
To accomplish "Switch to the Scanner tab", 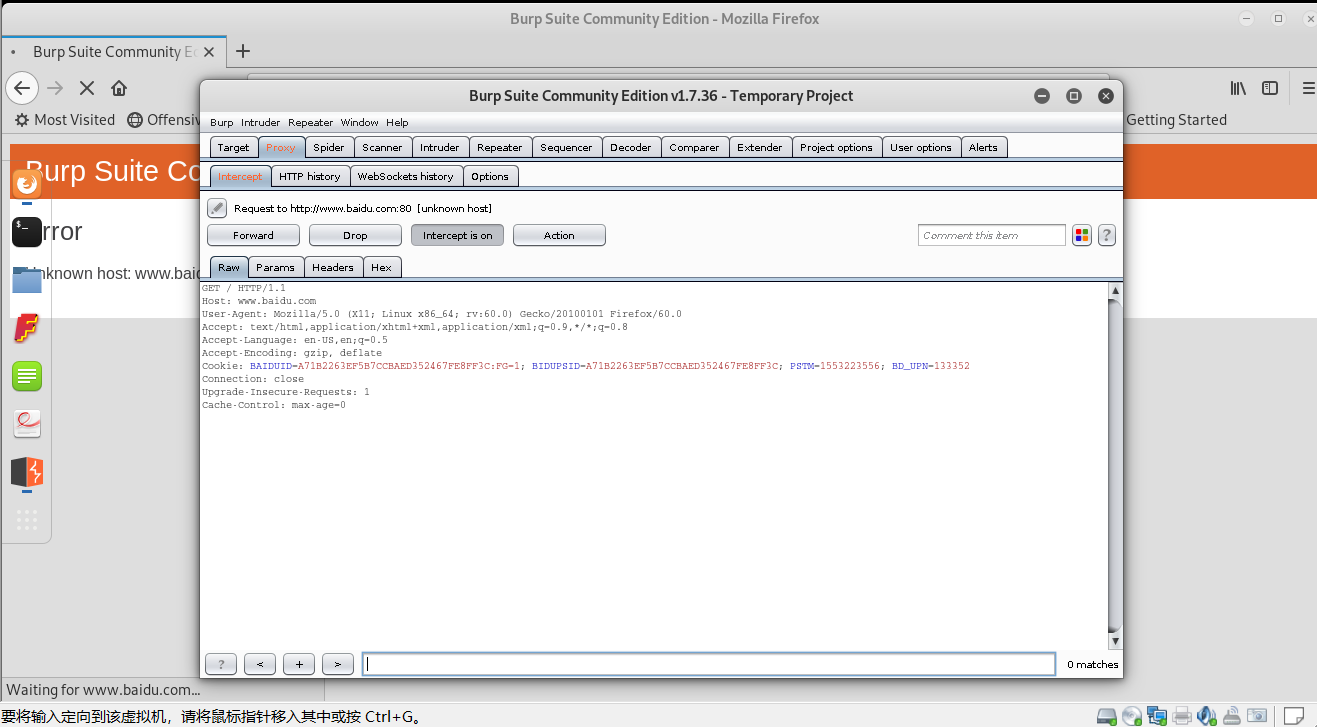I will 382,147.
